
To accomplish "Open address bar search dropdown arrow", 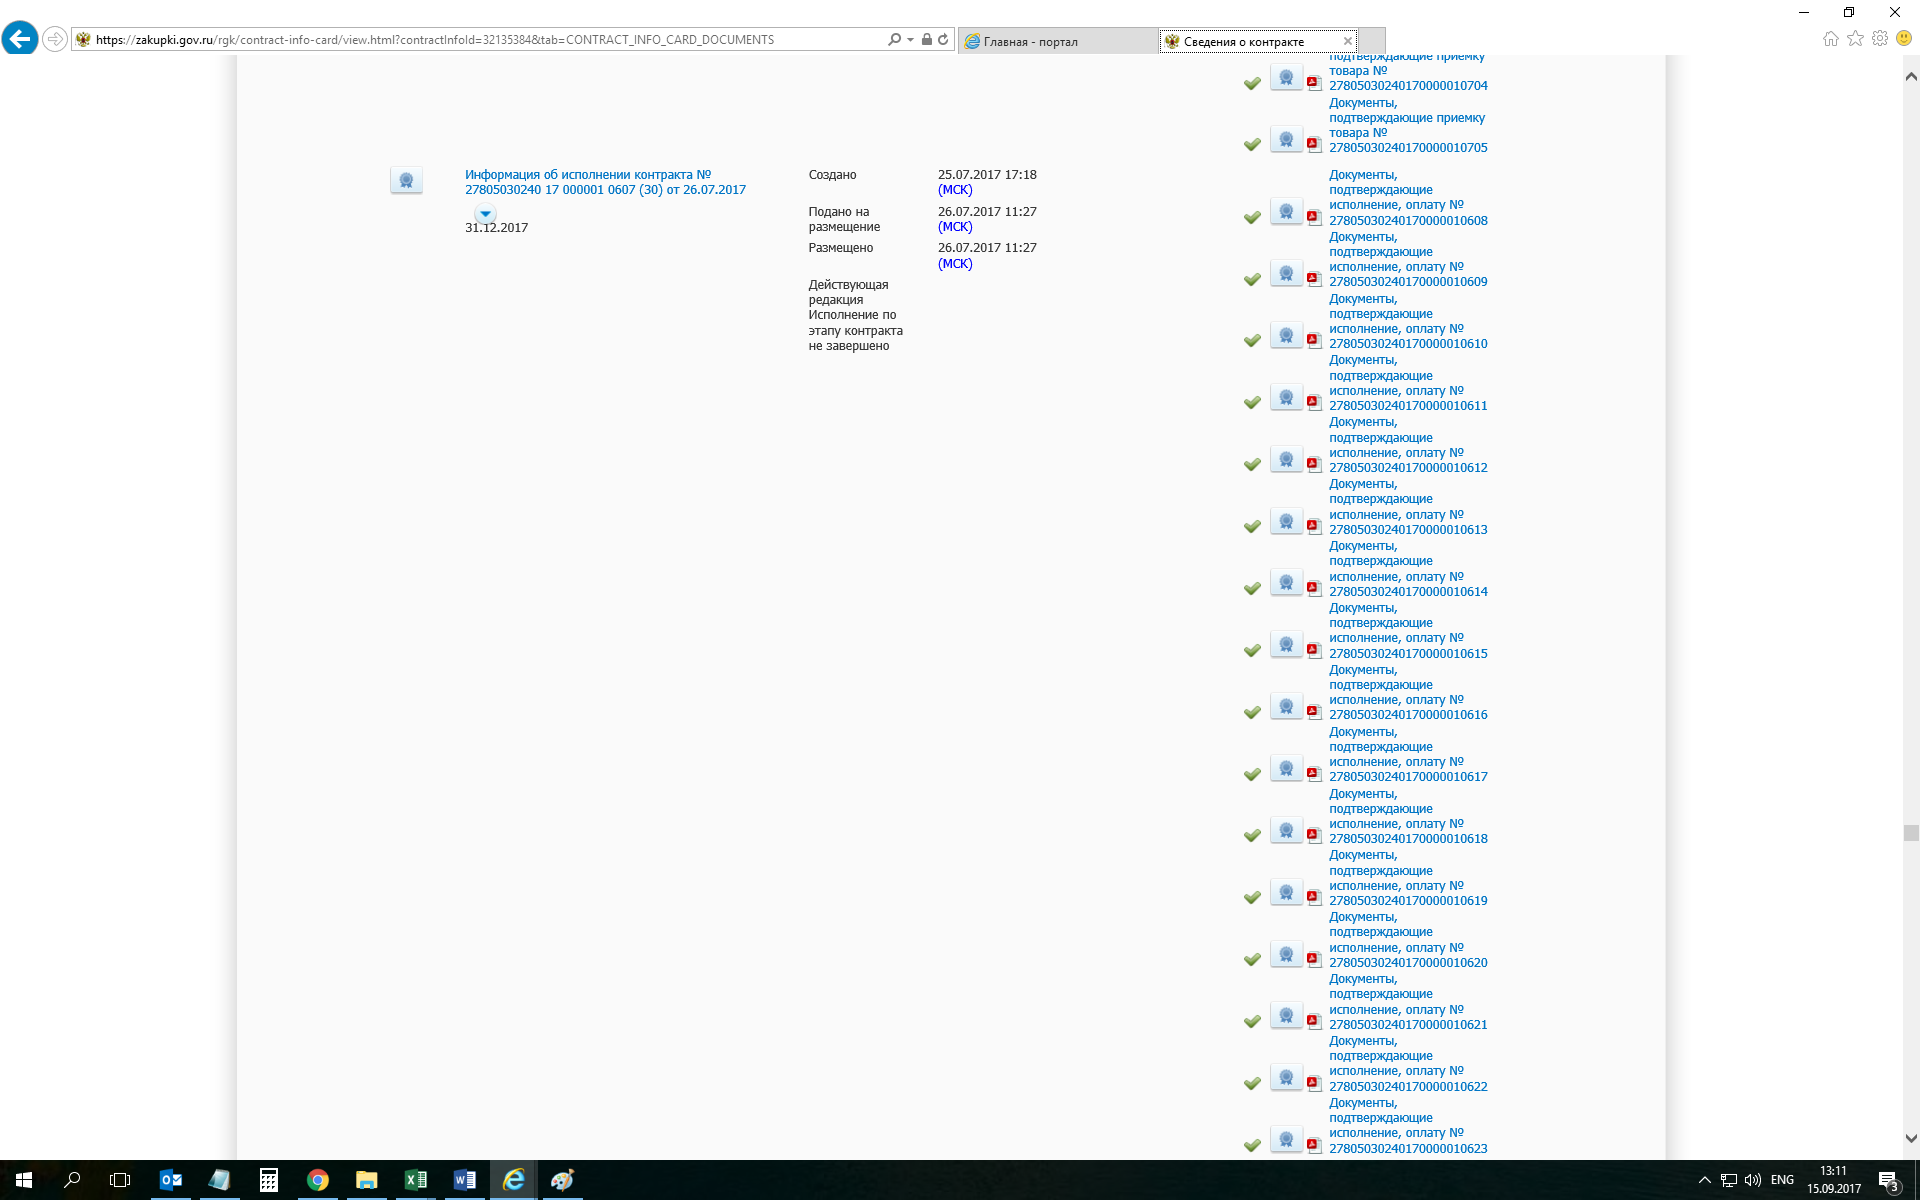I will 910,40.
